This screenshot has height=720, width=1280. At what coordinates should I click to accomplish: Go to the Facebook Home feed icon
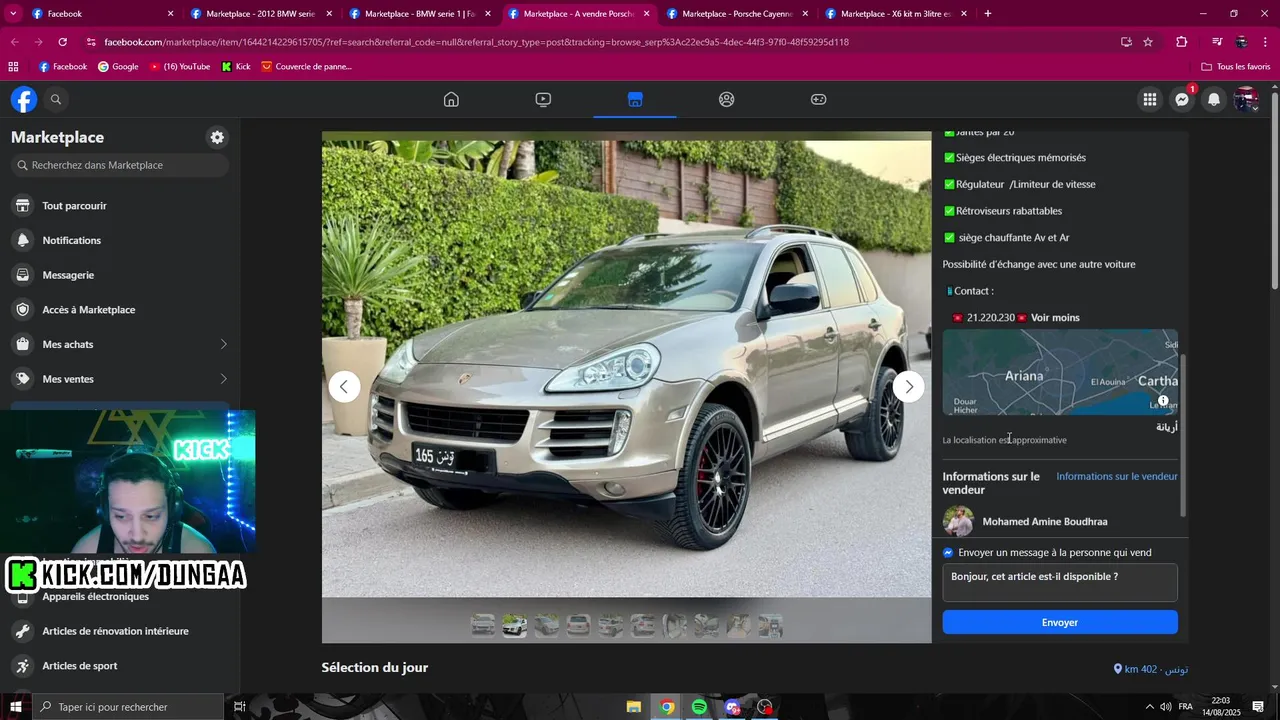(451, 99)
